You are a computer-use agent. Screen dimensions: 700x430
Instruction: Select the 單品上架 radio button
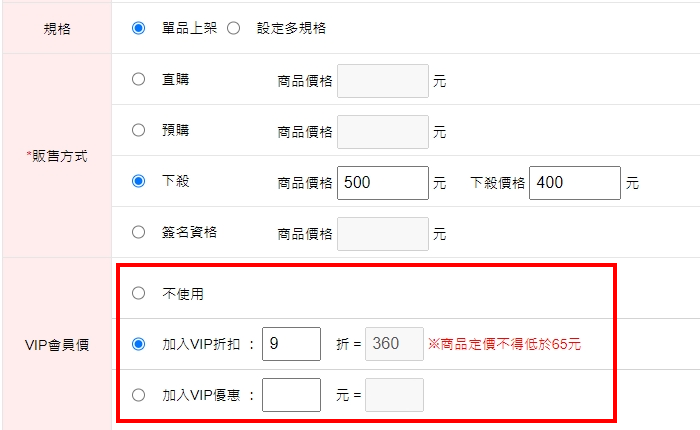138,28
